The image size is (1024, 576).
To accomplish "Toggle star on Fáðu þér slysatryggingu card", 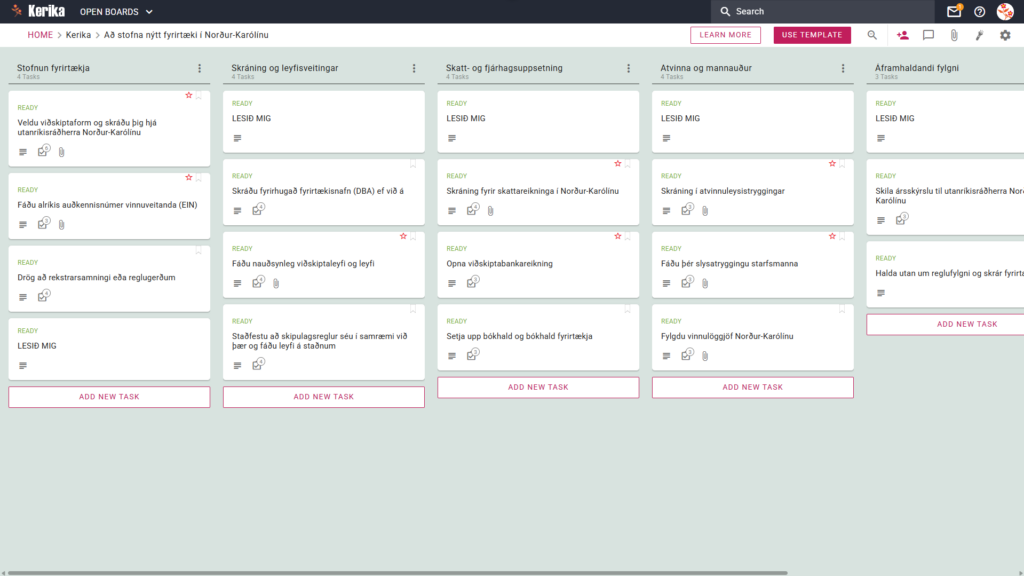I will [832, 236].
